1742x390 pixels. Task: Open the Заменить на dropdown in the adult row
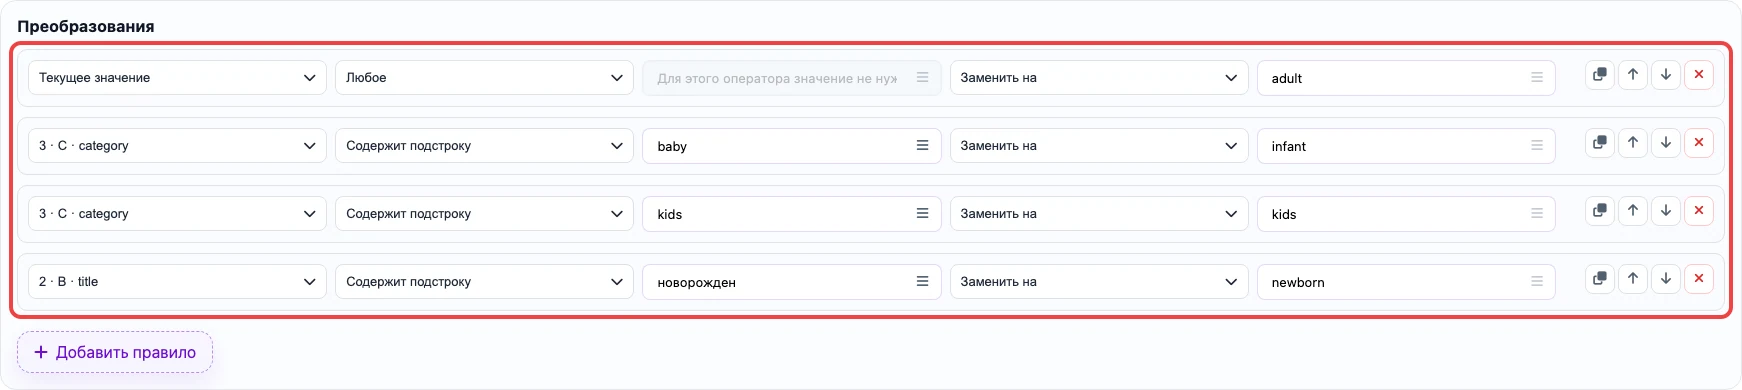point(1099,78)
